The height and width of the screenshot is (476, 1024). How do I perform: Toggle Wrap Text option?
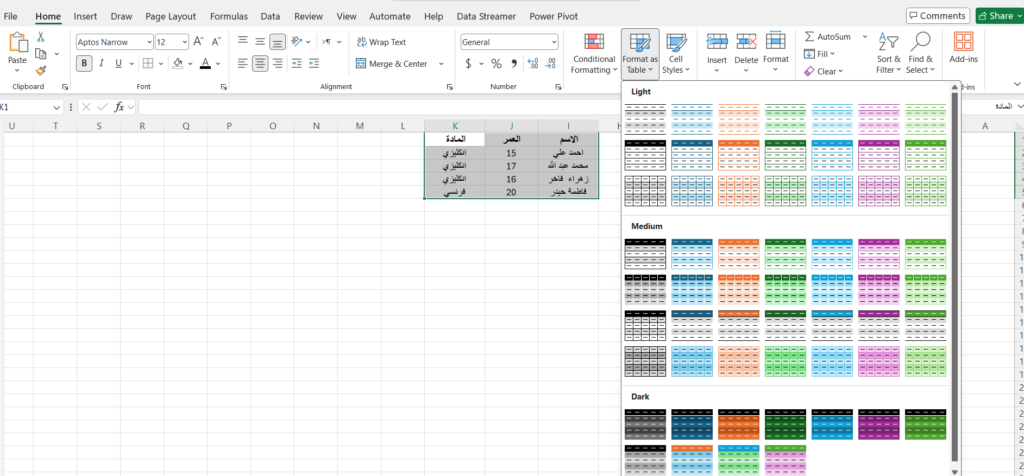380,42
